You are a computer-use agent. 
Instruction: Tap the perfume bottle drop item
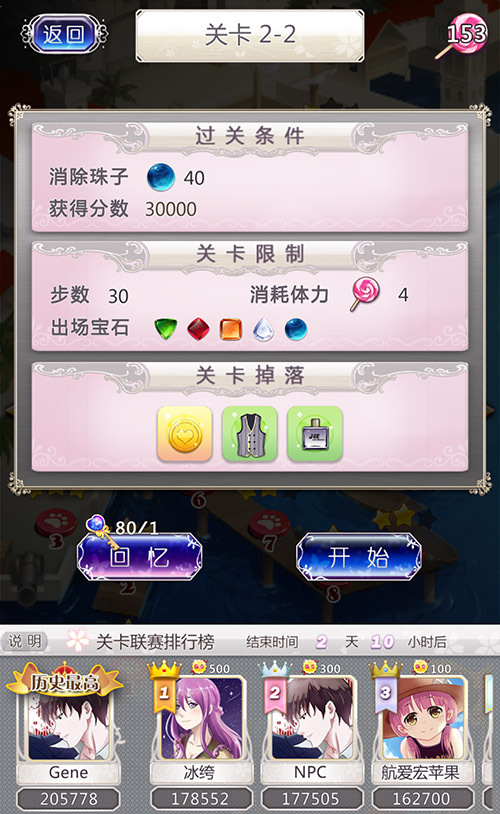[315, 434]
